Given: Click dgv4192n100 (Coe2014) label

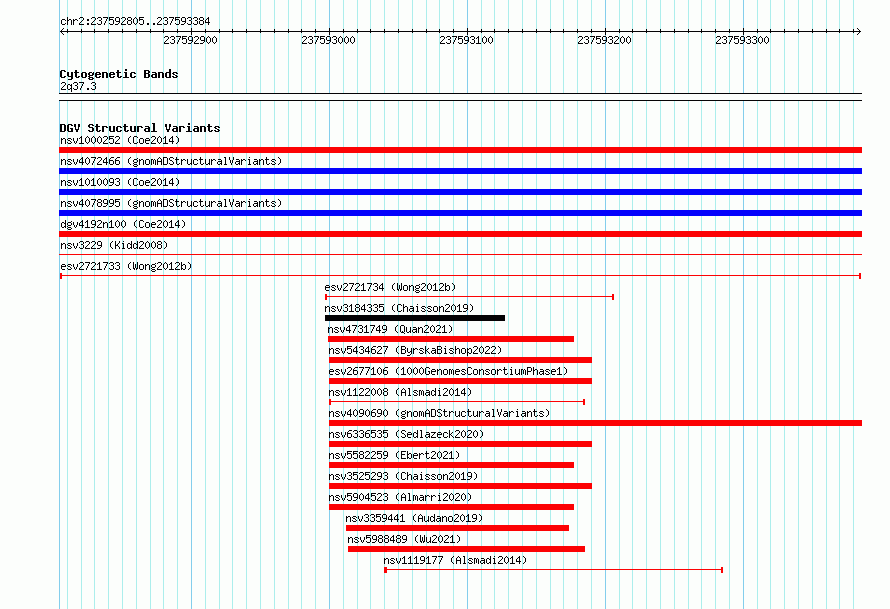Looking at the screenshot, I should 123,224.
